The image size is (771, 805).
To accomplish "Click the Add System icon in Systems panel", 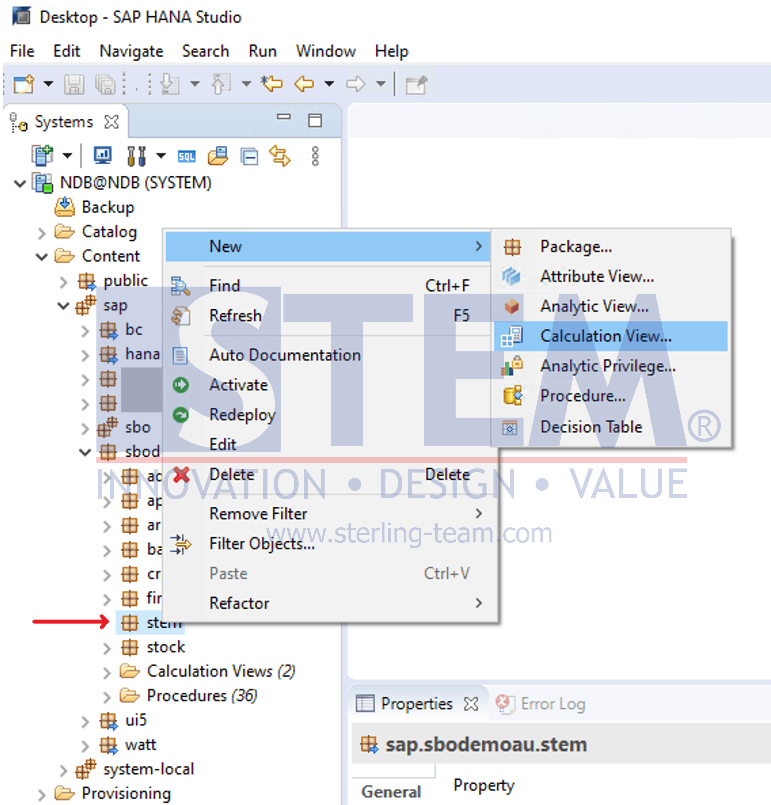I will point(42,156).
